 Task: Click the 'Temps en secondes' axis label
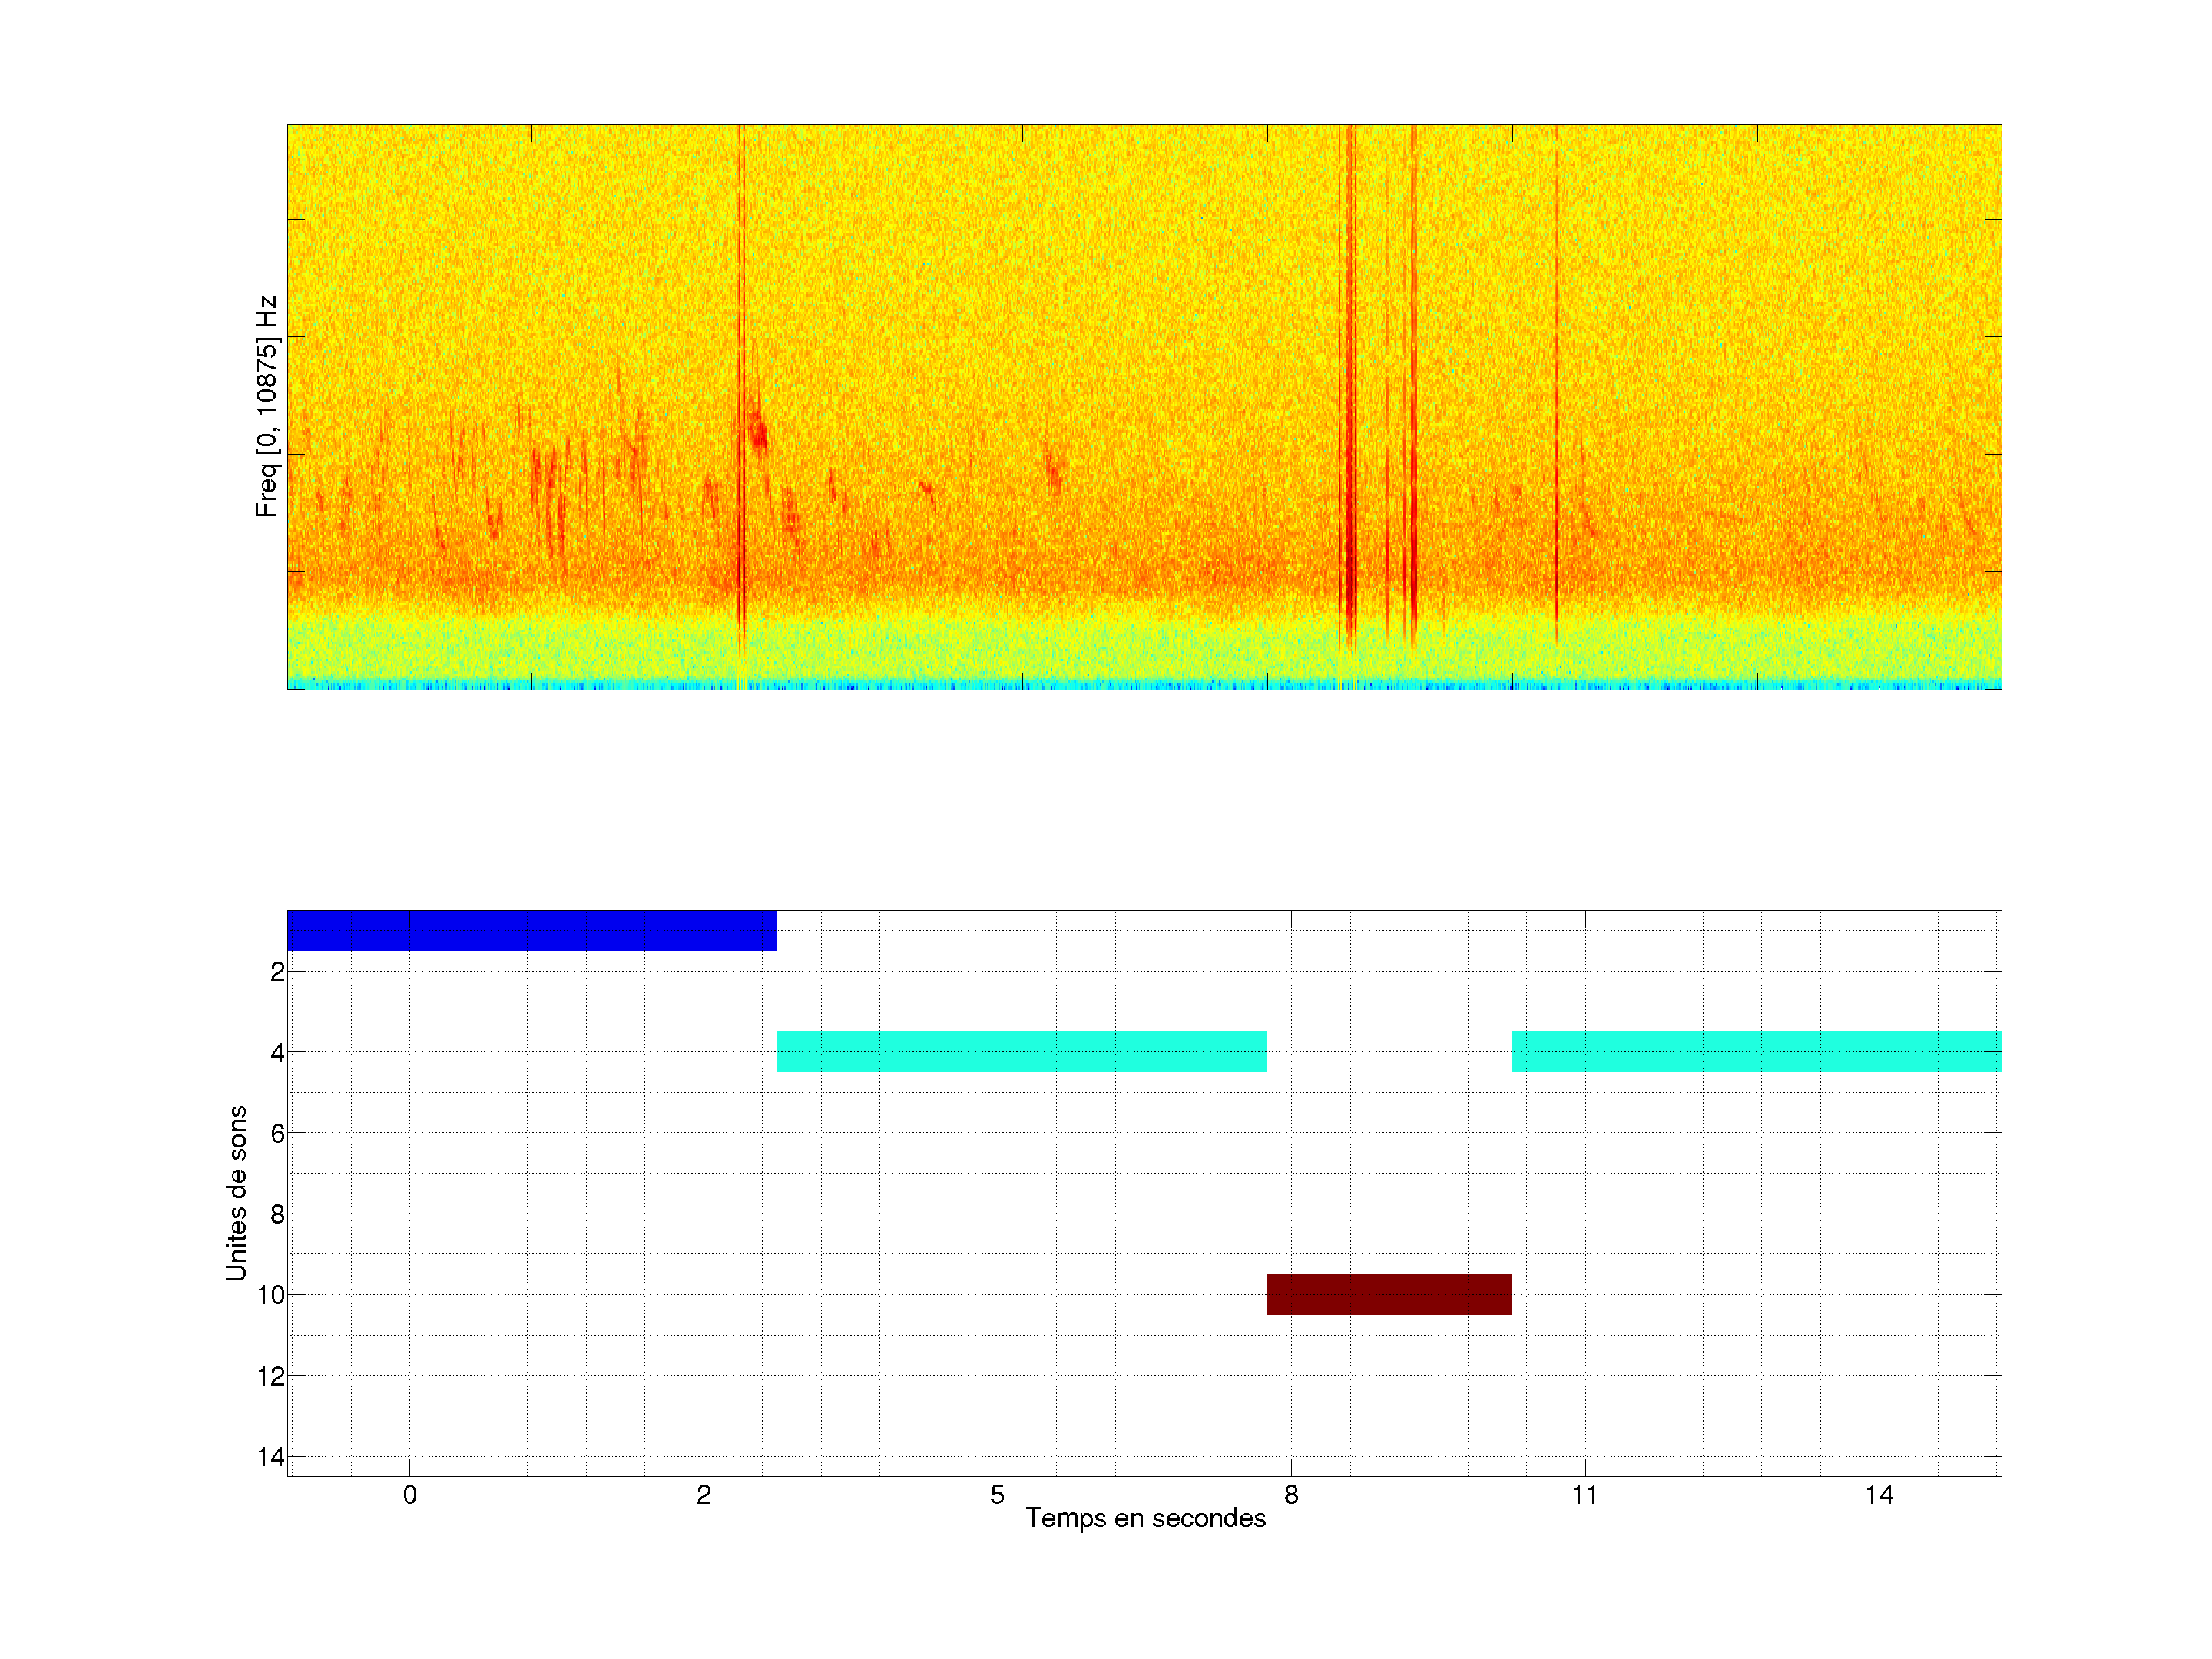pyautogui.click(x=1145, y=1518)
